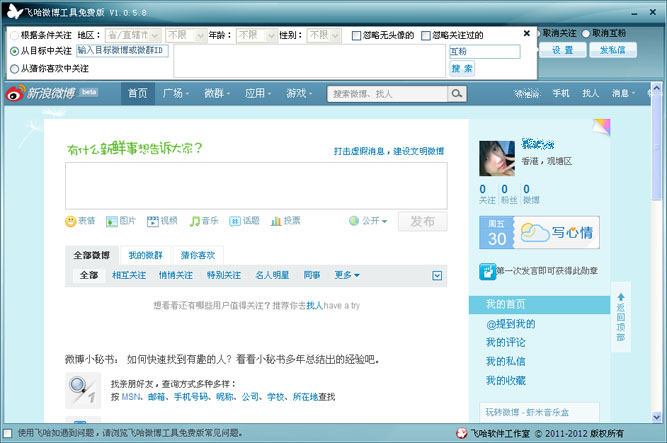Focus the 搜索微博、找人 search box
667x443 pixels.
point(387,94)
